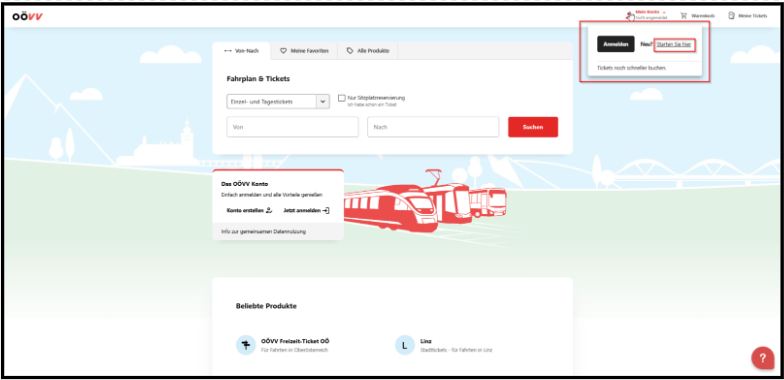Click the OÖVV logo
Image resolution: width=784 pixels, height=380 pixels.
coord(28,16)
